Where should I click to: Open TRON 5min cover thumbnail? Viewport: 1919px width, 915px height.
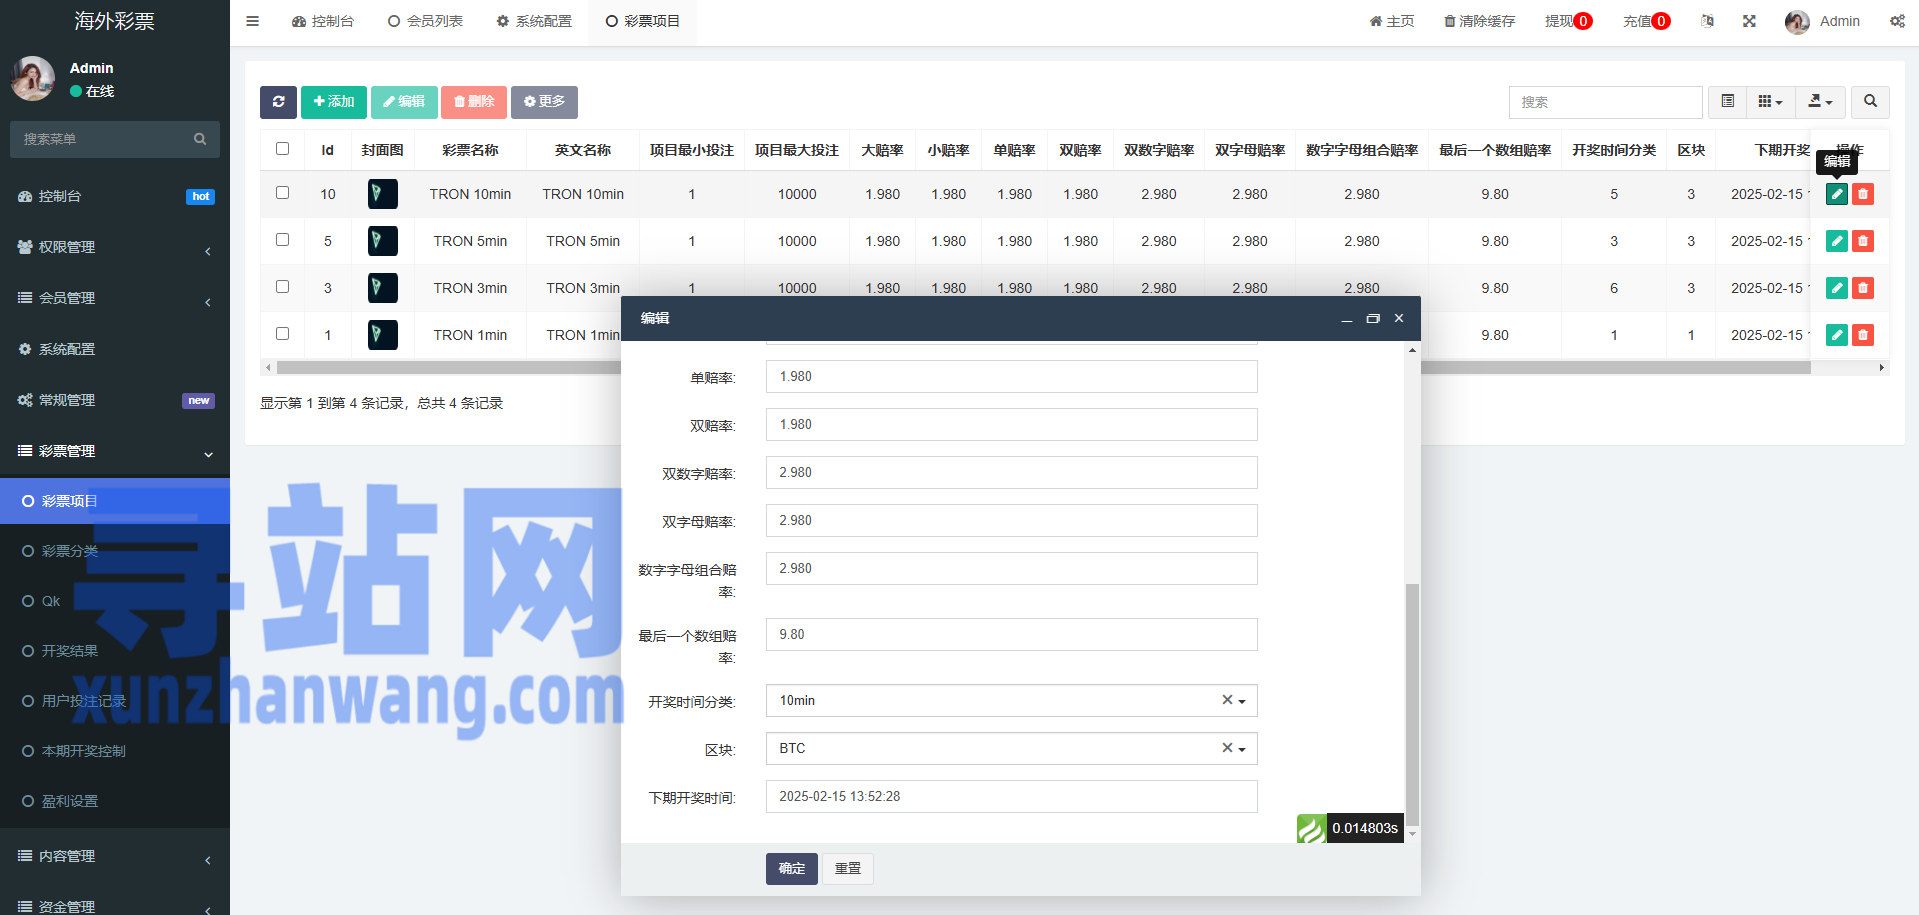[x=382, y=241]
